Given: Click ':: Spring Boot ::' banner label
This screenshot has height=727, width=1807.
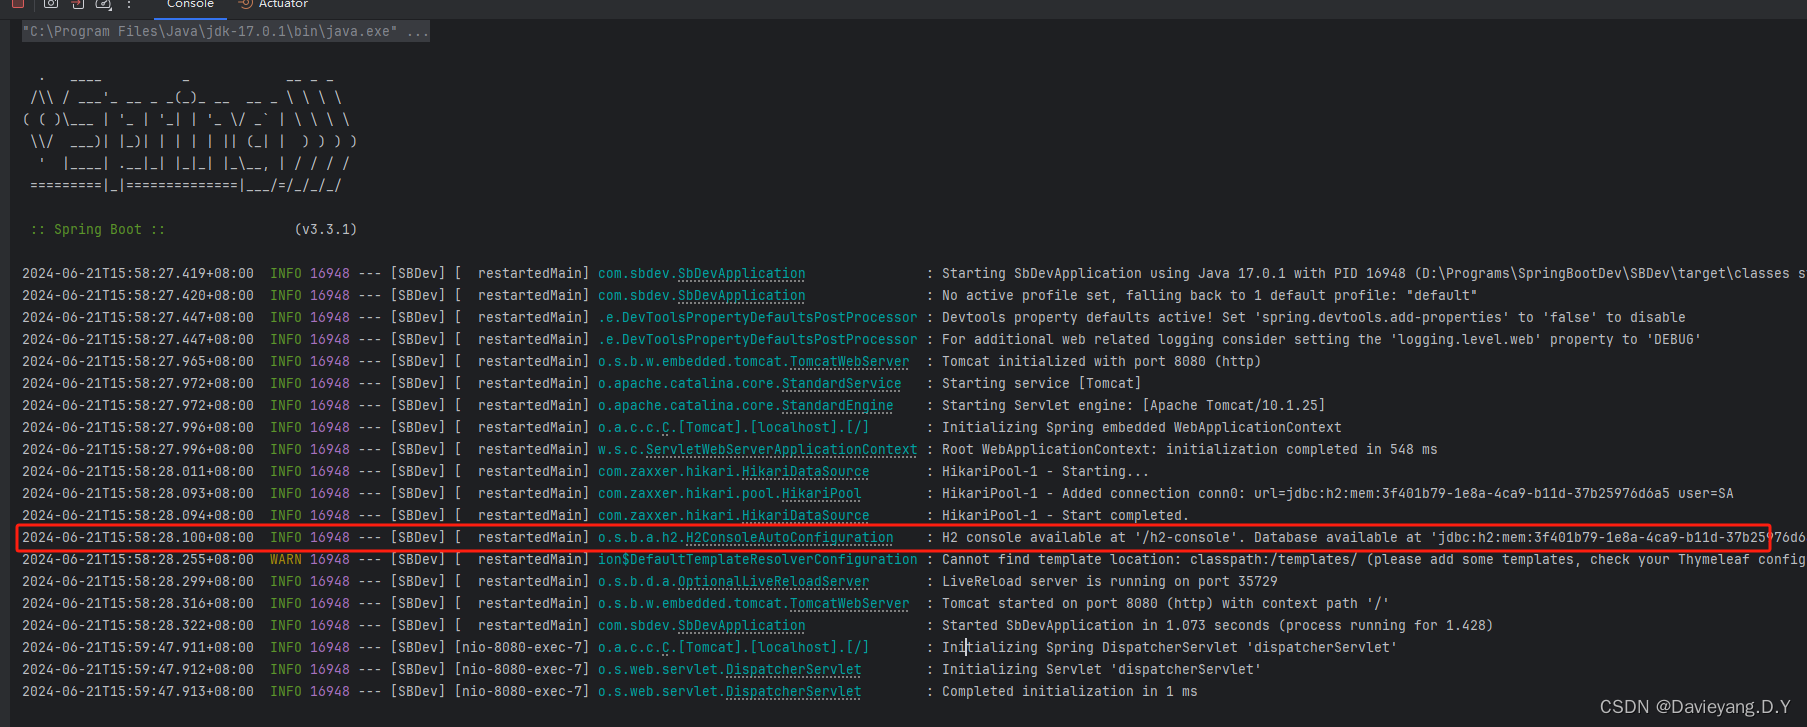Looking at the screenshot, I should point(98,230).
